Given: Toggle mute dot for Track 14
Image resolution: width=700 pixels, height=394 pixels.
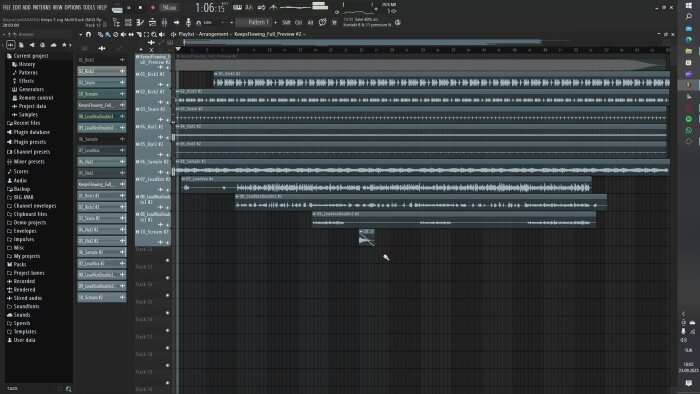Looking at the screenshot, I should (x=167, y=295).
